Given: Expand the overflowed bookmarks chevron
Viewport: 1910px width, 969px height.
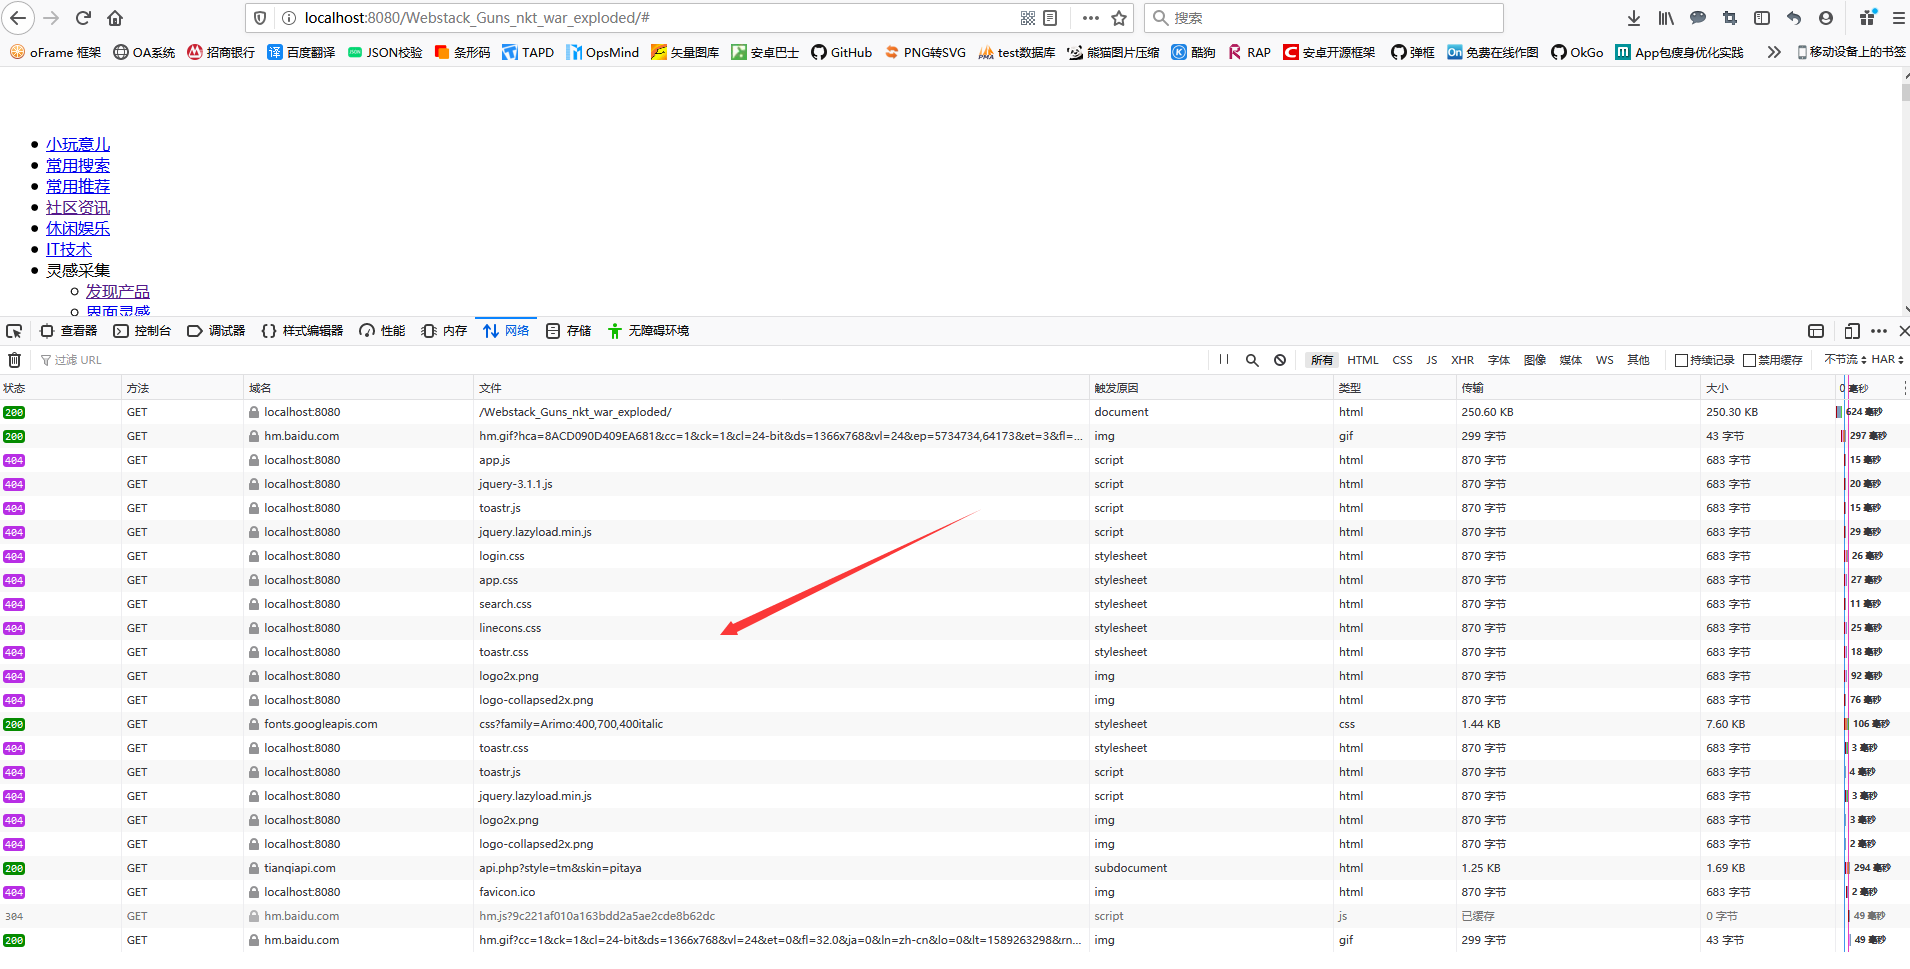Looking at the screenshot, I should pos(1774,52).
